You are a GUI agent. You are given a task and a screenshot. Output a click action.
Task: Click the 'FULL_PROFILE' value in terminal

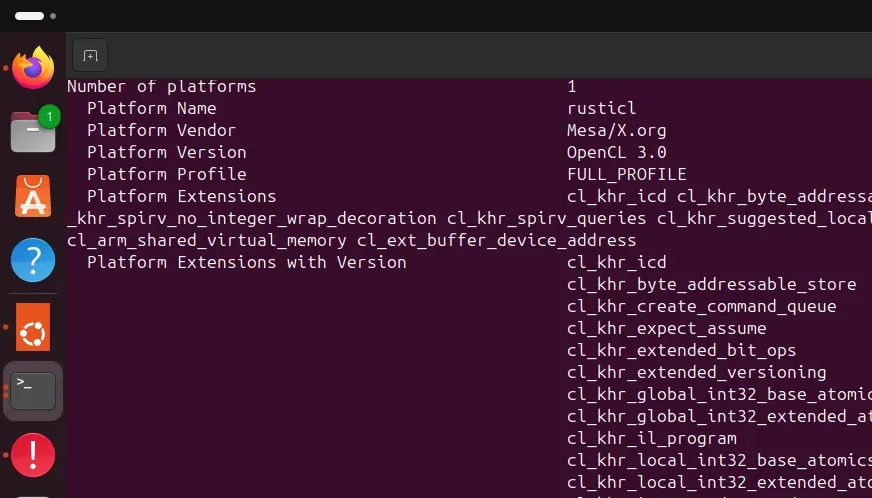626,174
